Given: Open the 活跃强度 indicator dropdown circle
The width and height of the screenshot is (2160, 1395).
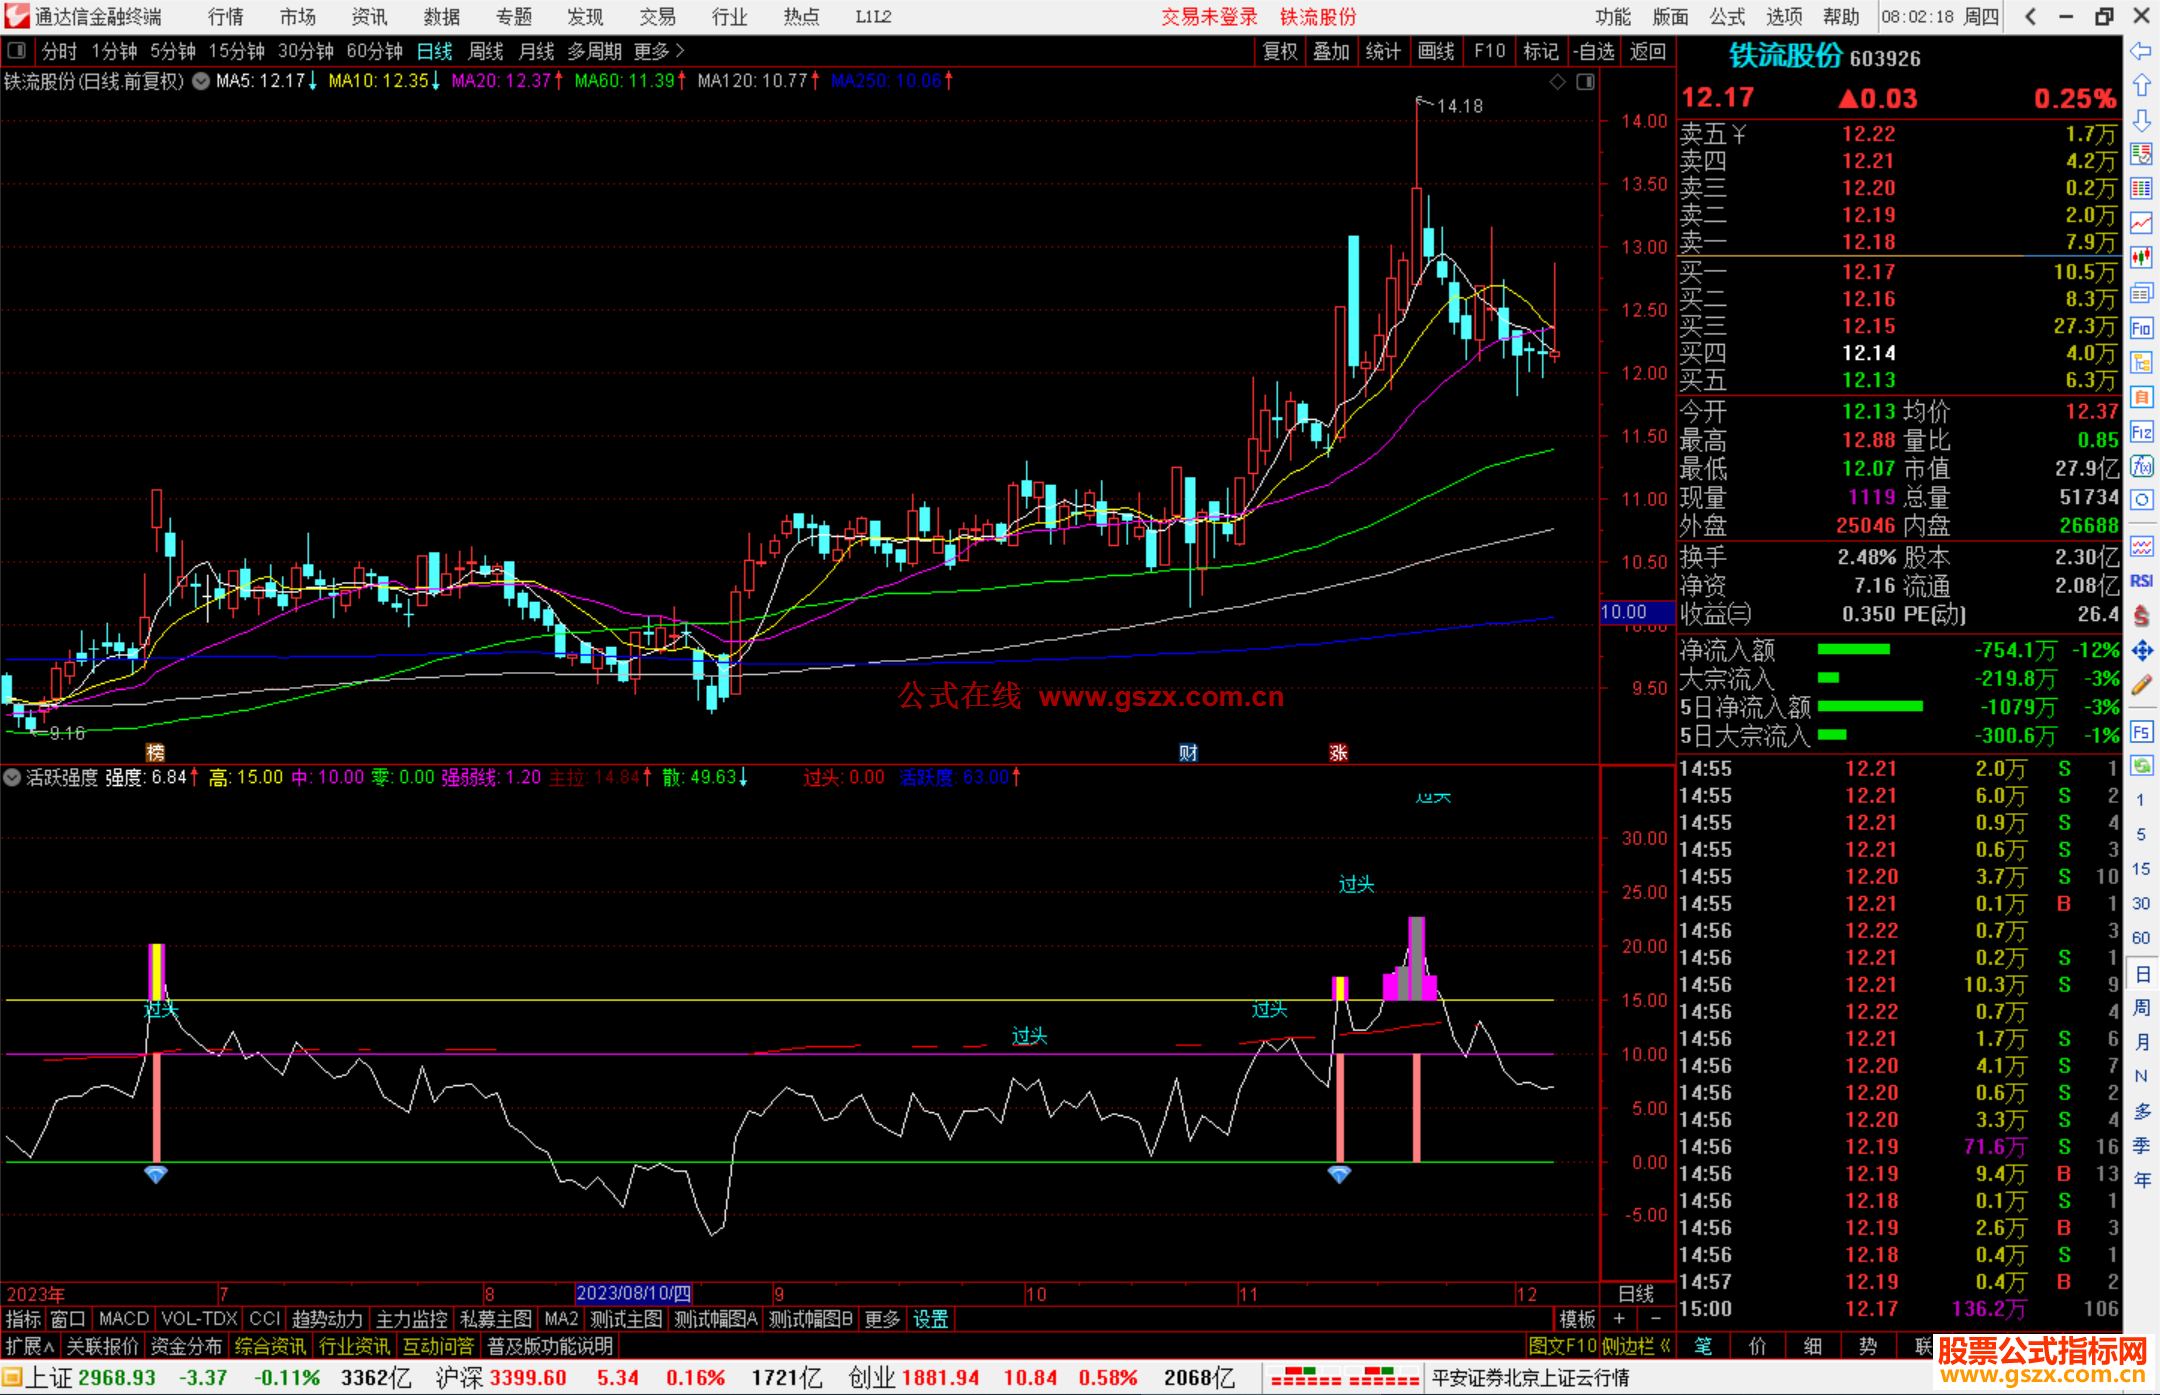Looking at the screenshot, I should 13,778.
